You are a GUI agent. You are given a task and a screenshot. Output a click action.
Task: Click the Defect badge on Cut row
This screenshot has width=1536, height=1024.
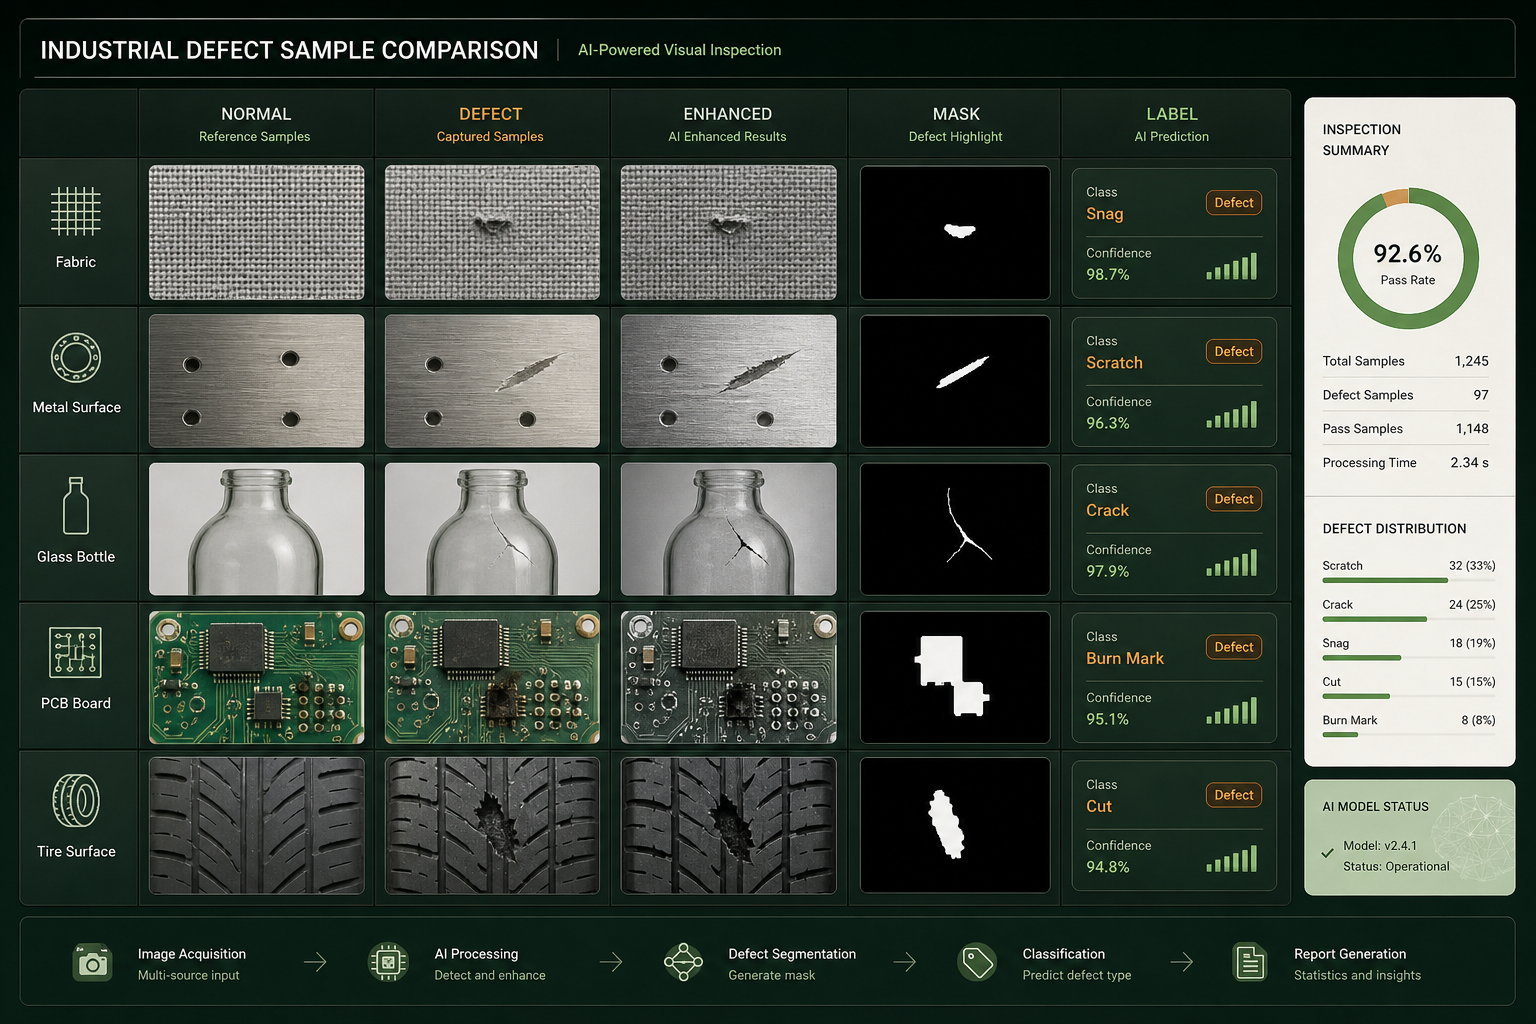tap(1234, 795)
